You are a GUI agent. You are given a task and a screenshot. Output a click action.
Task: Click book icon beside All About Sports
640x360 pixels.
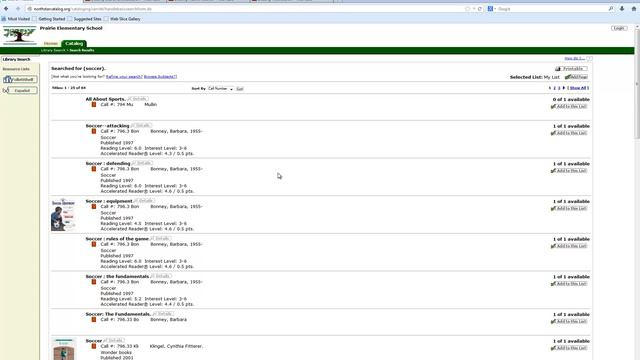click(x=94, y=104)
